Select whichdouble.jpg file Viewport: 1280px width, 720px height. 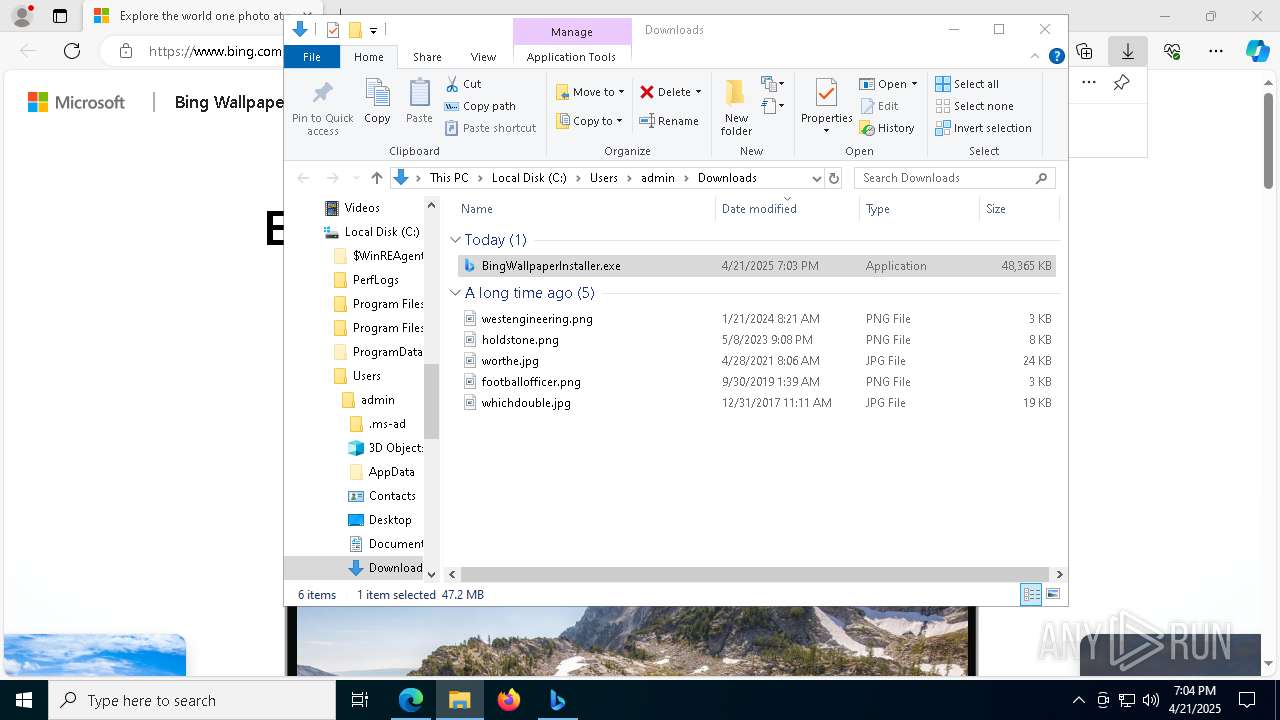[x=757, y=403]
